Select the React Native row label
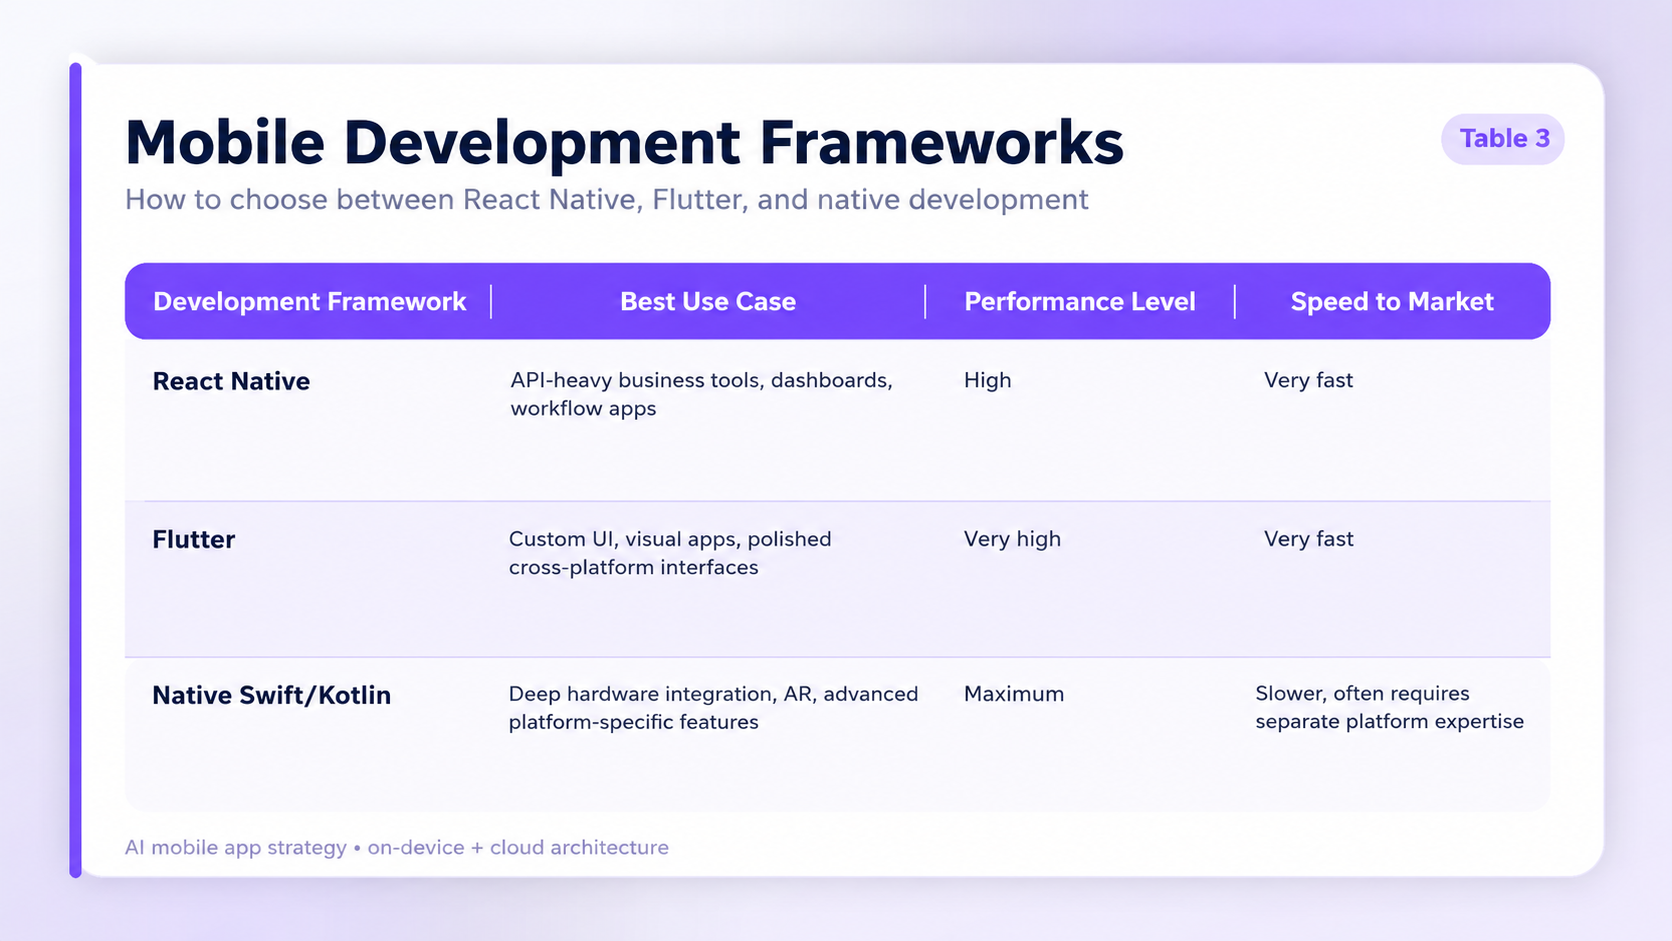This screenshot has height=941, width=1672. coord(231,381)
